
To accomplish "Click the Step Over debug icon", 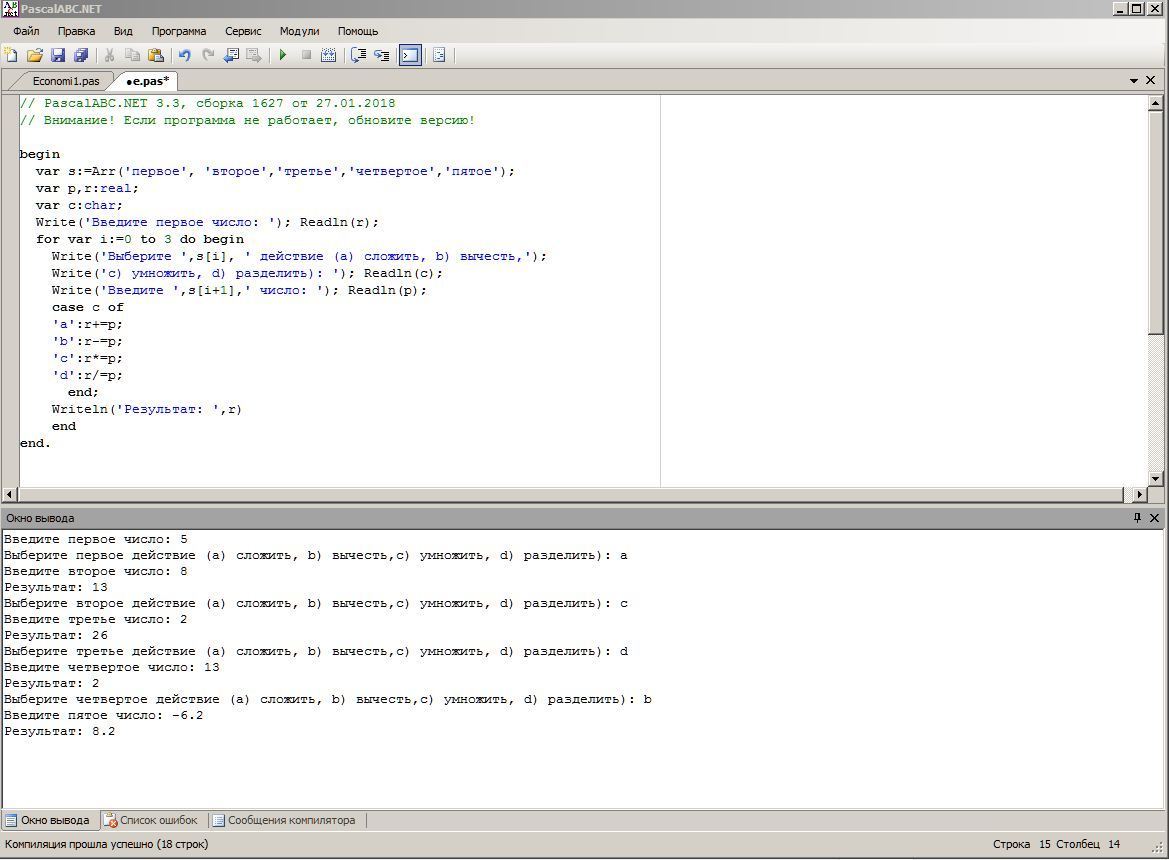I will (x=358, y=56).
